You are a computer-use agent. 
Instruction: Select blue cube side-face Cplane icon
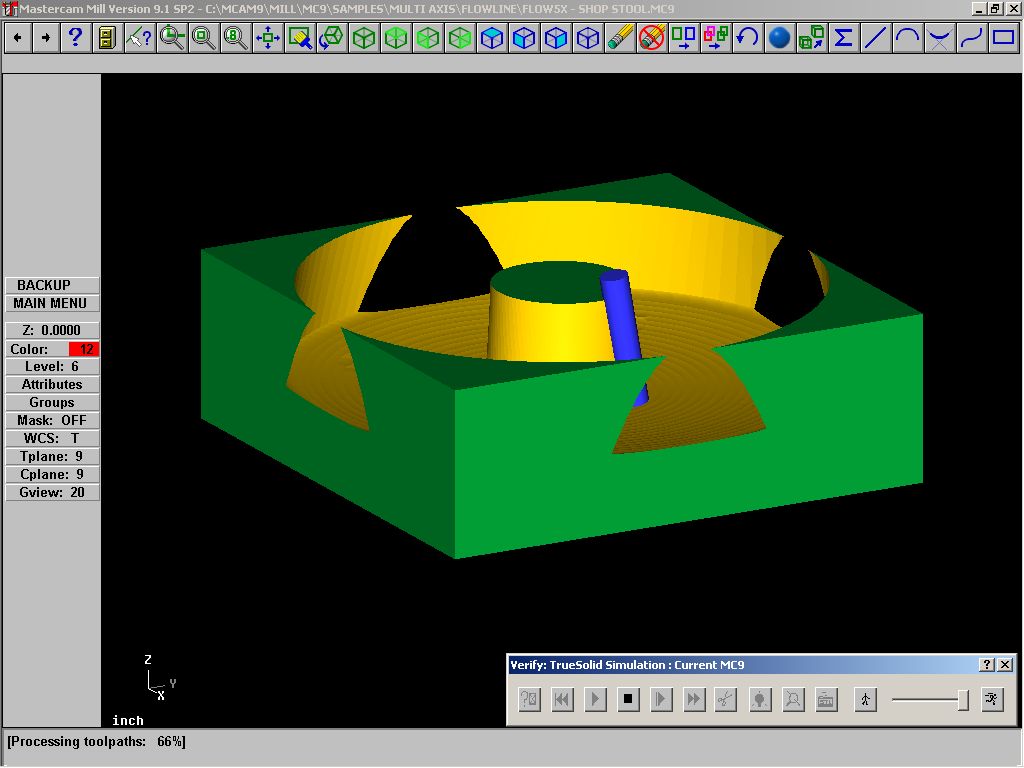click(x=555, y=38)
